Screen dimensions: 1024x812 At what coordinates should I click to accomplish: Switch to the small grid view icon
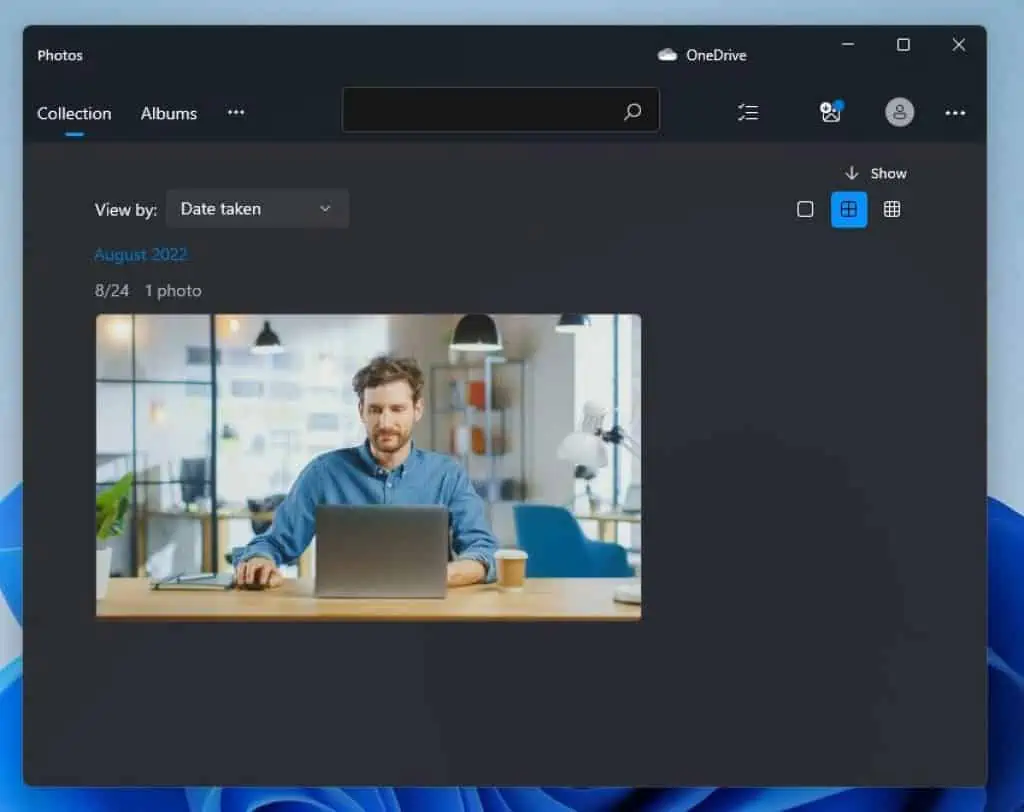[891, 209]
